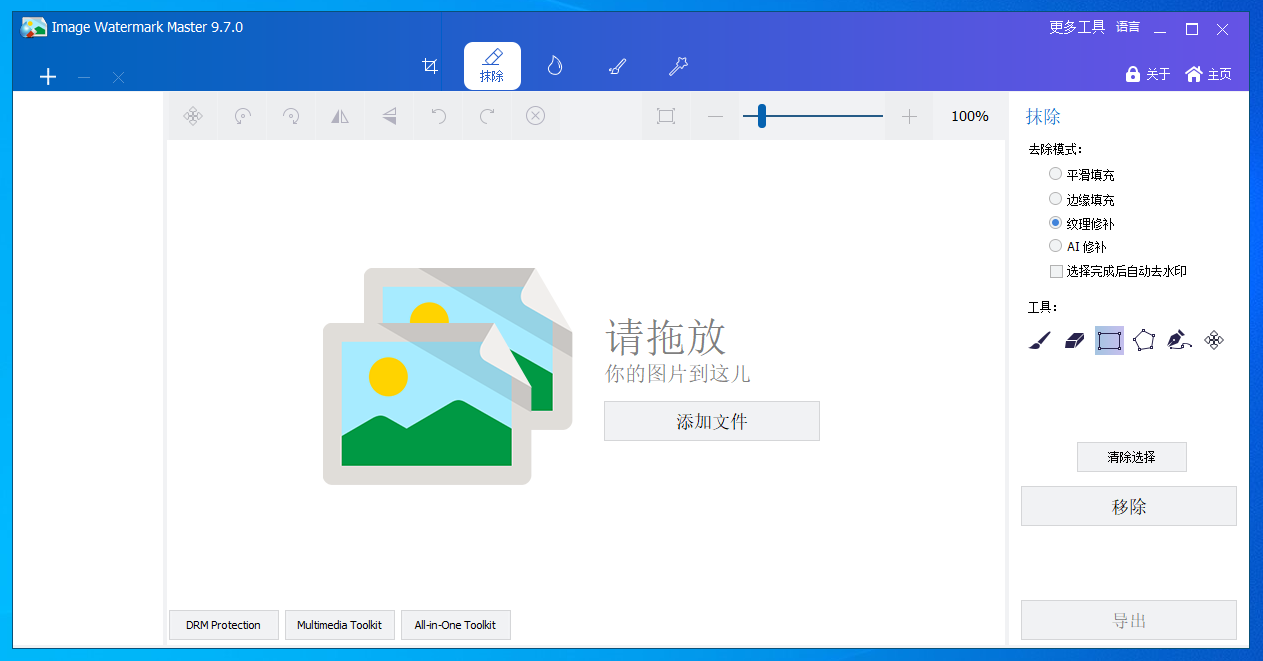Open the water drop watermark tab
1263x661 pixels.
pos(555,66)
